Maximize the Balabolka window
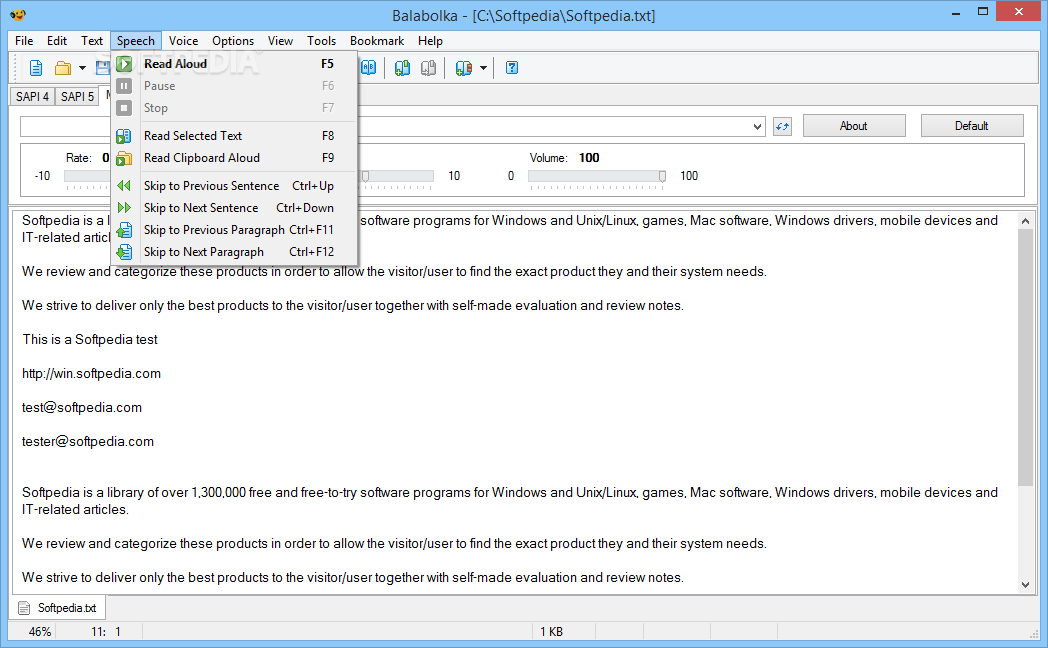The height and width of the screenshot is (648, 1048). (x=982, y=11)
